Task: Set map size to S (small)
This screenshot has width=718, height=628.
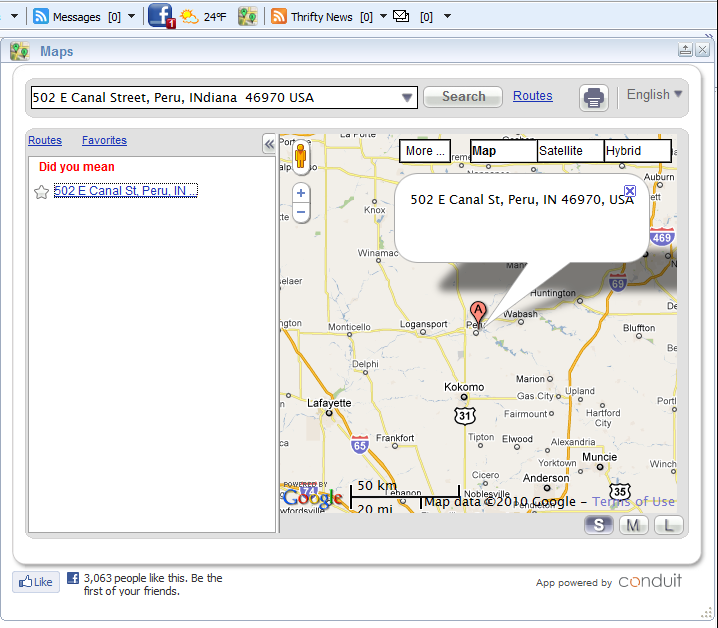Action: click(x=598, y=525)
